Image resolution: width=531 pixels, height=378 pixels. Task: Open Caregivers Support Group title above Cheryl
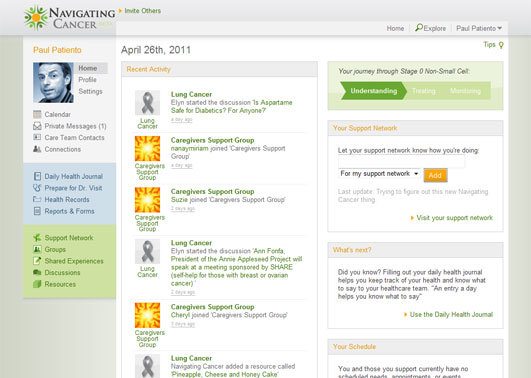pos(212,307)
